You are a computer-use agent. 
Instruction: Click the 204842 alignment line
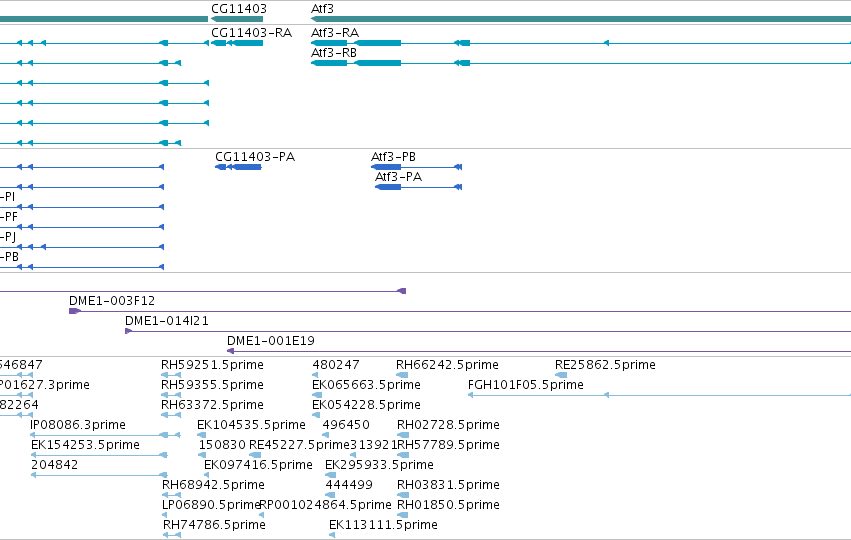99,475
